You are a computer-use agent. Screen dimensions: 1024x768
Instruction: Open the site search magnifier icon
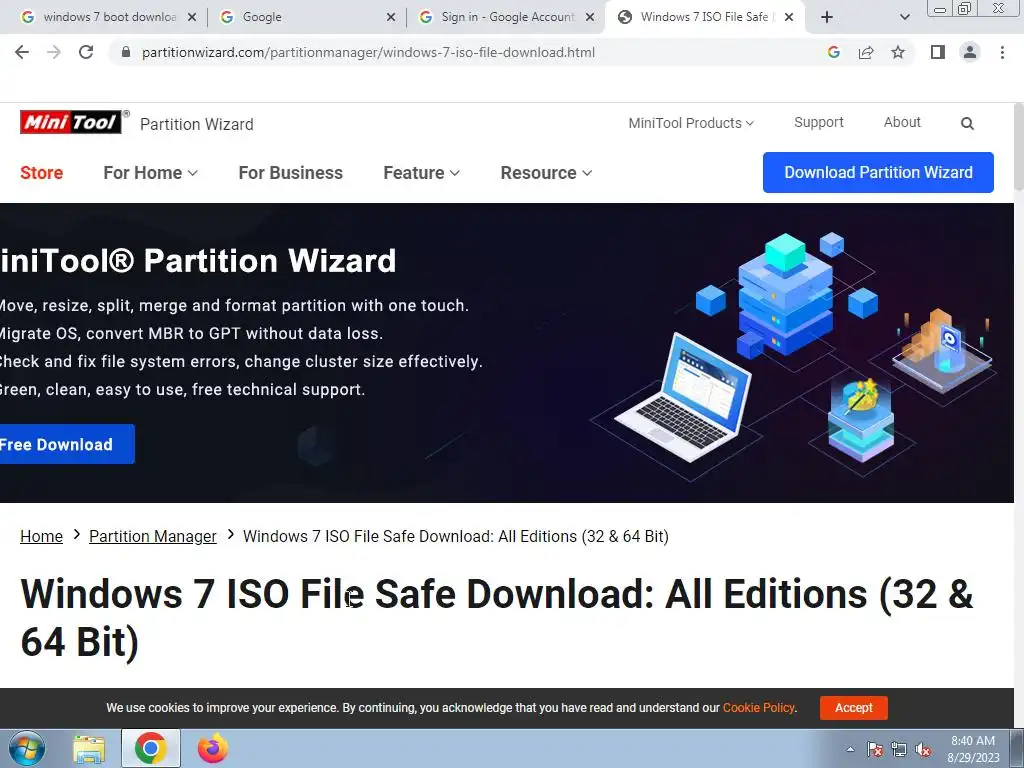click(967, 123)
